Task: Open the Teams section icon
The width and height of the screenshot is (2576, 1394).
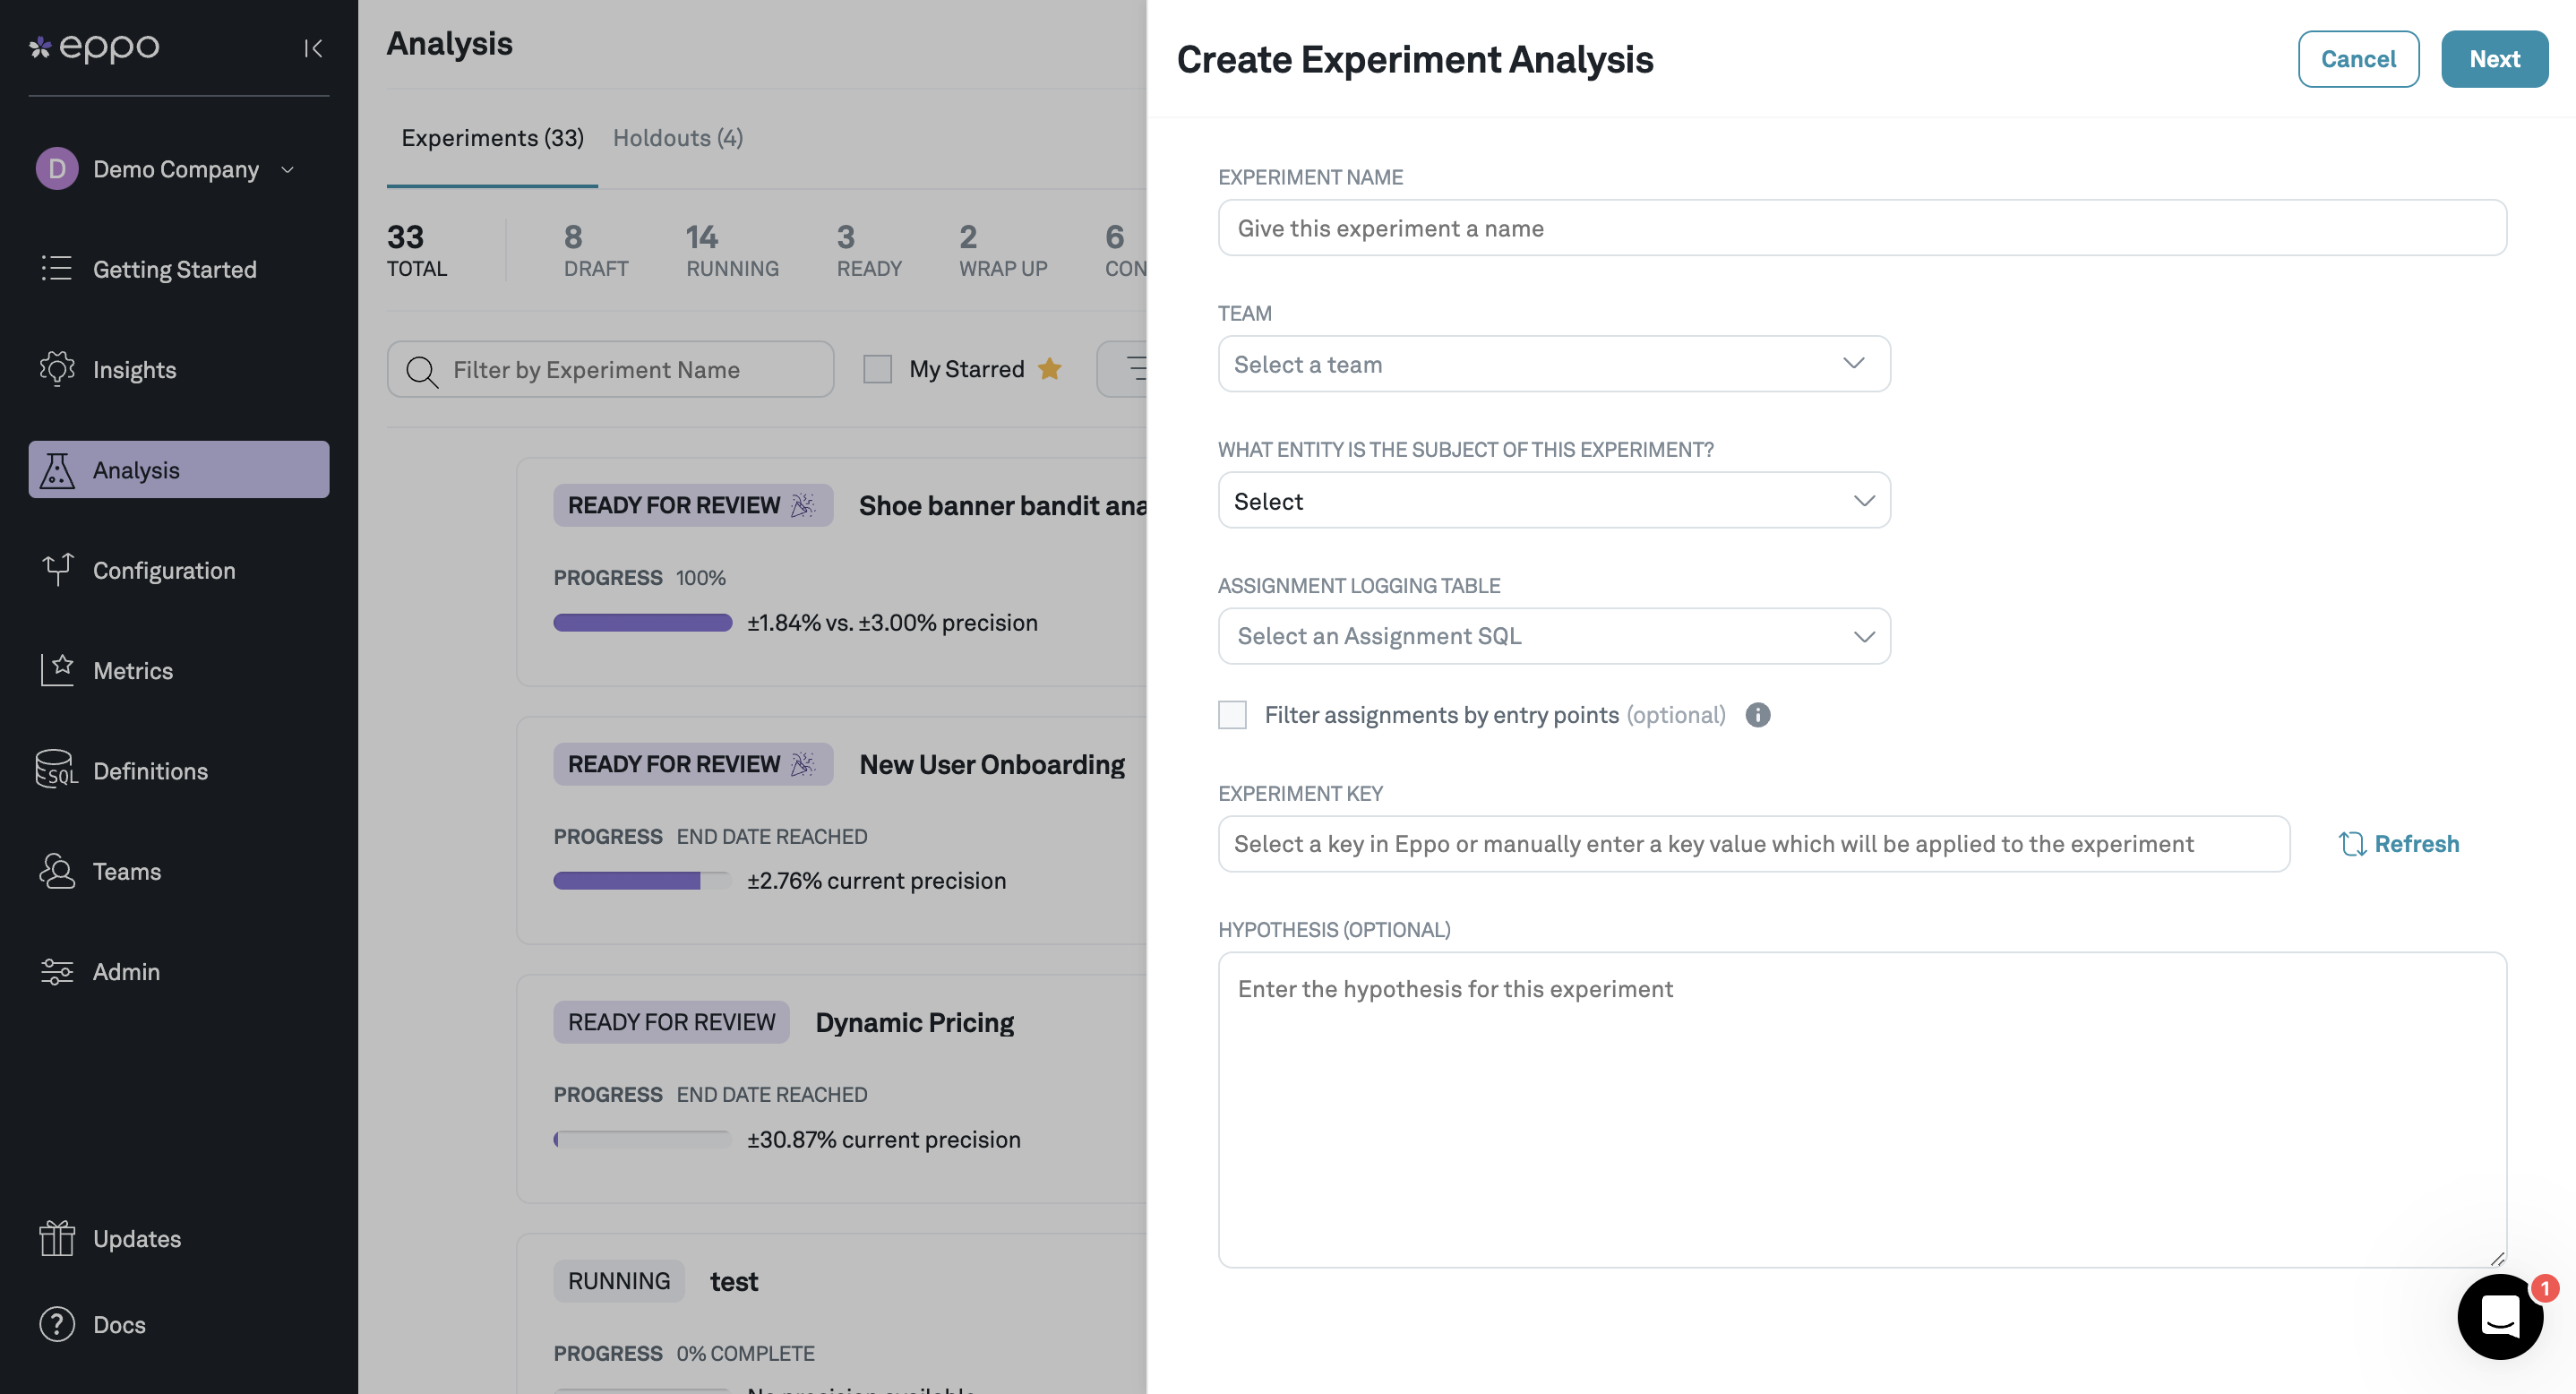Action: tap(57, 871)
